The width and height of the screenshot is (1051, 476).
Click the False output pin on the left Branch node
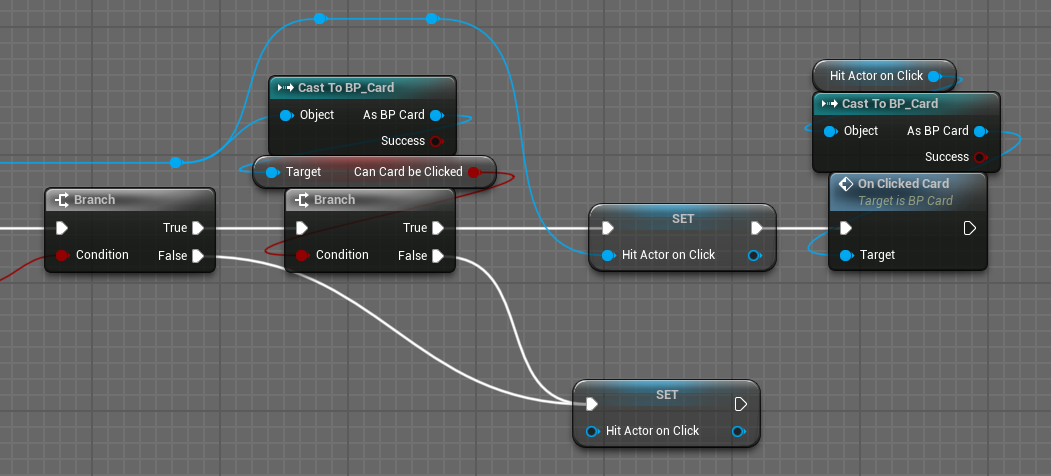point(198,256)
